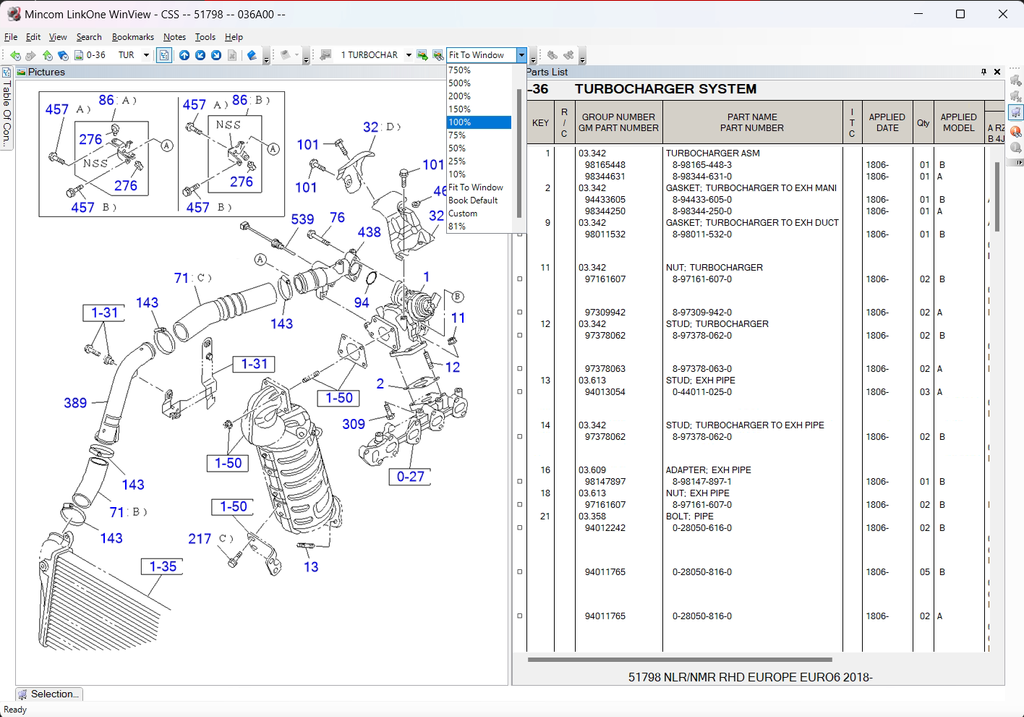The width and height of the screenshot is (1024, 717).
Task: Click the parts list horizontal scrollbar
Action: [680, 660]
